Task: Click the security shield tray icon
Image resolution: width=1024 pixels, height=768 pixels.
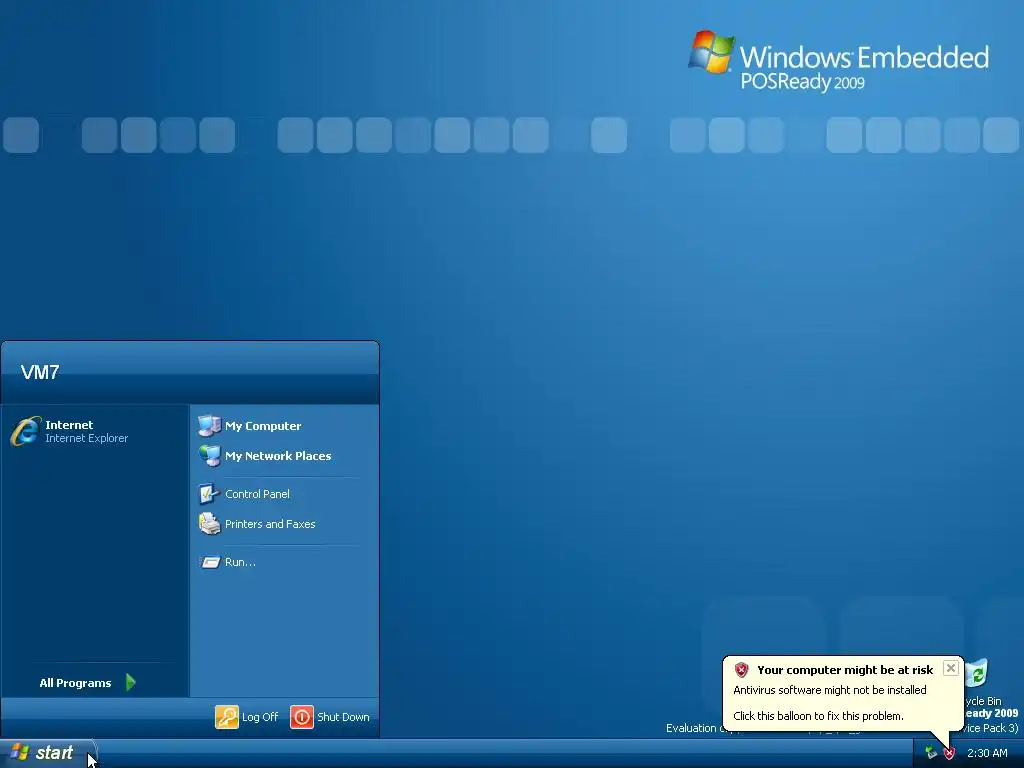Action: [949, 753]
